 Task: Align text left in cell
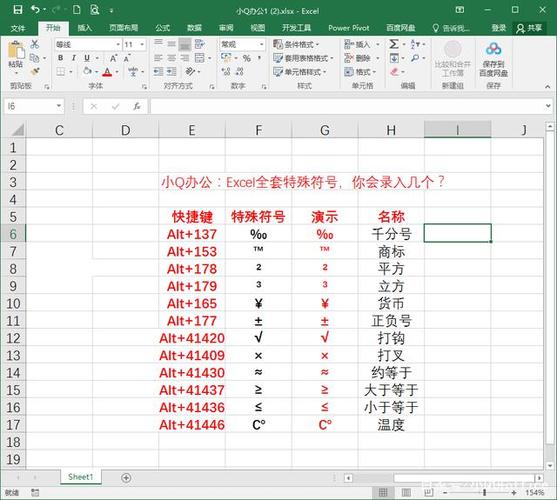pos(158,58)
